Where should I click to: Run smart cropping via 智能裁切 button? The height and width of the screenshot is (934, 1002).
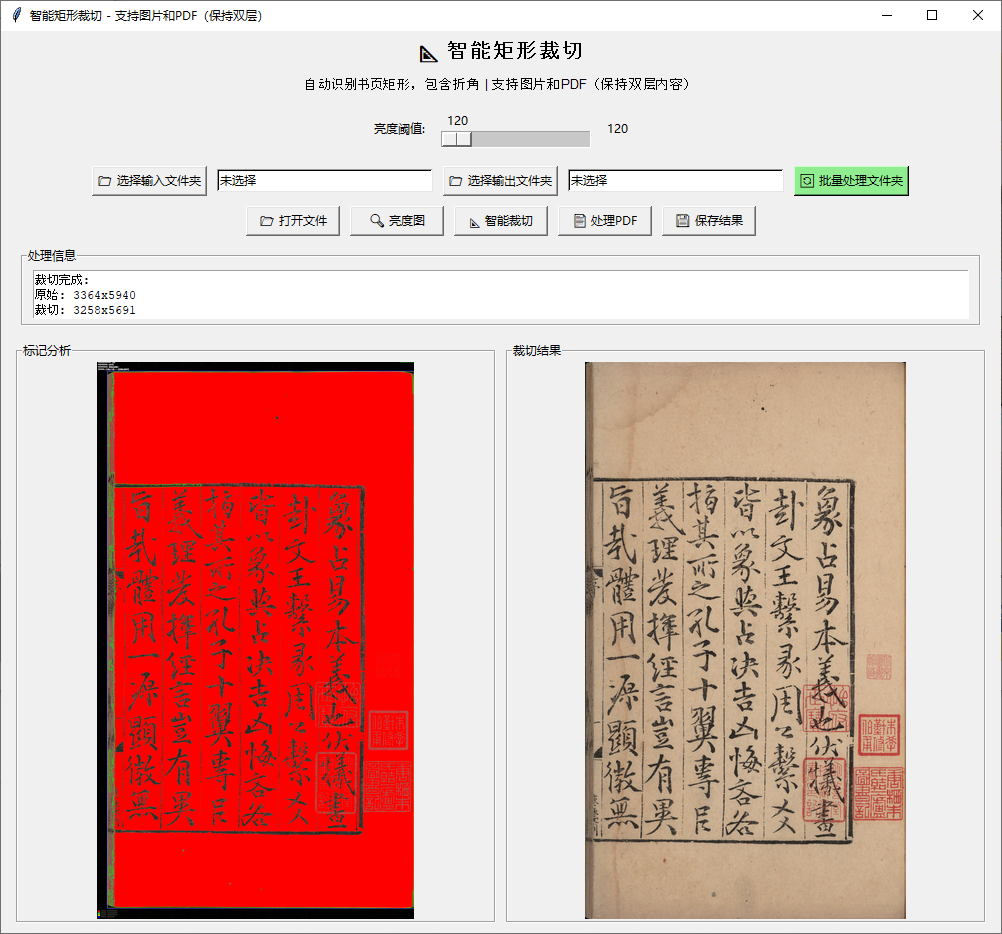[500, 220]
